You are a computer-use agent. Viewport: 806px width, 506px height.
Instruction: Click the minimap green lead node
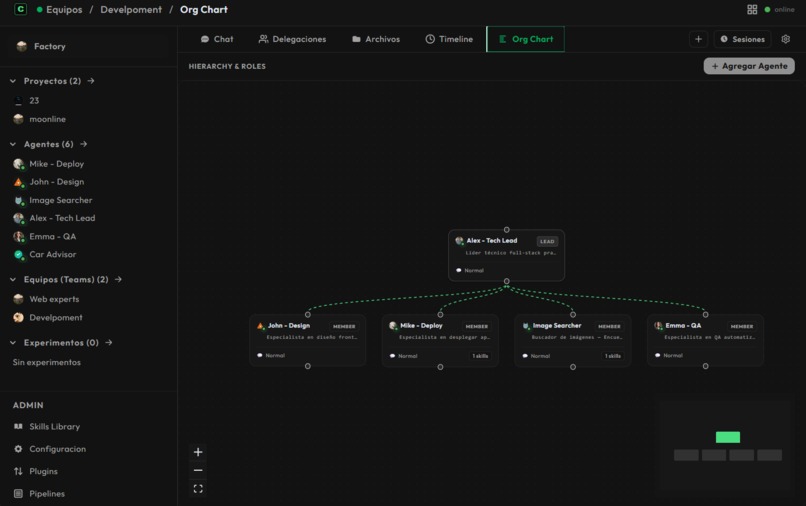(728, 437)
